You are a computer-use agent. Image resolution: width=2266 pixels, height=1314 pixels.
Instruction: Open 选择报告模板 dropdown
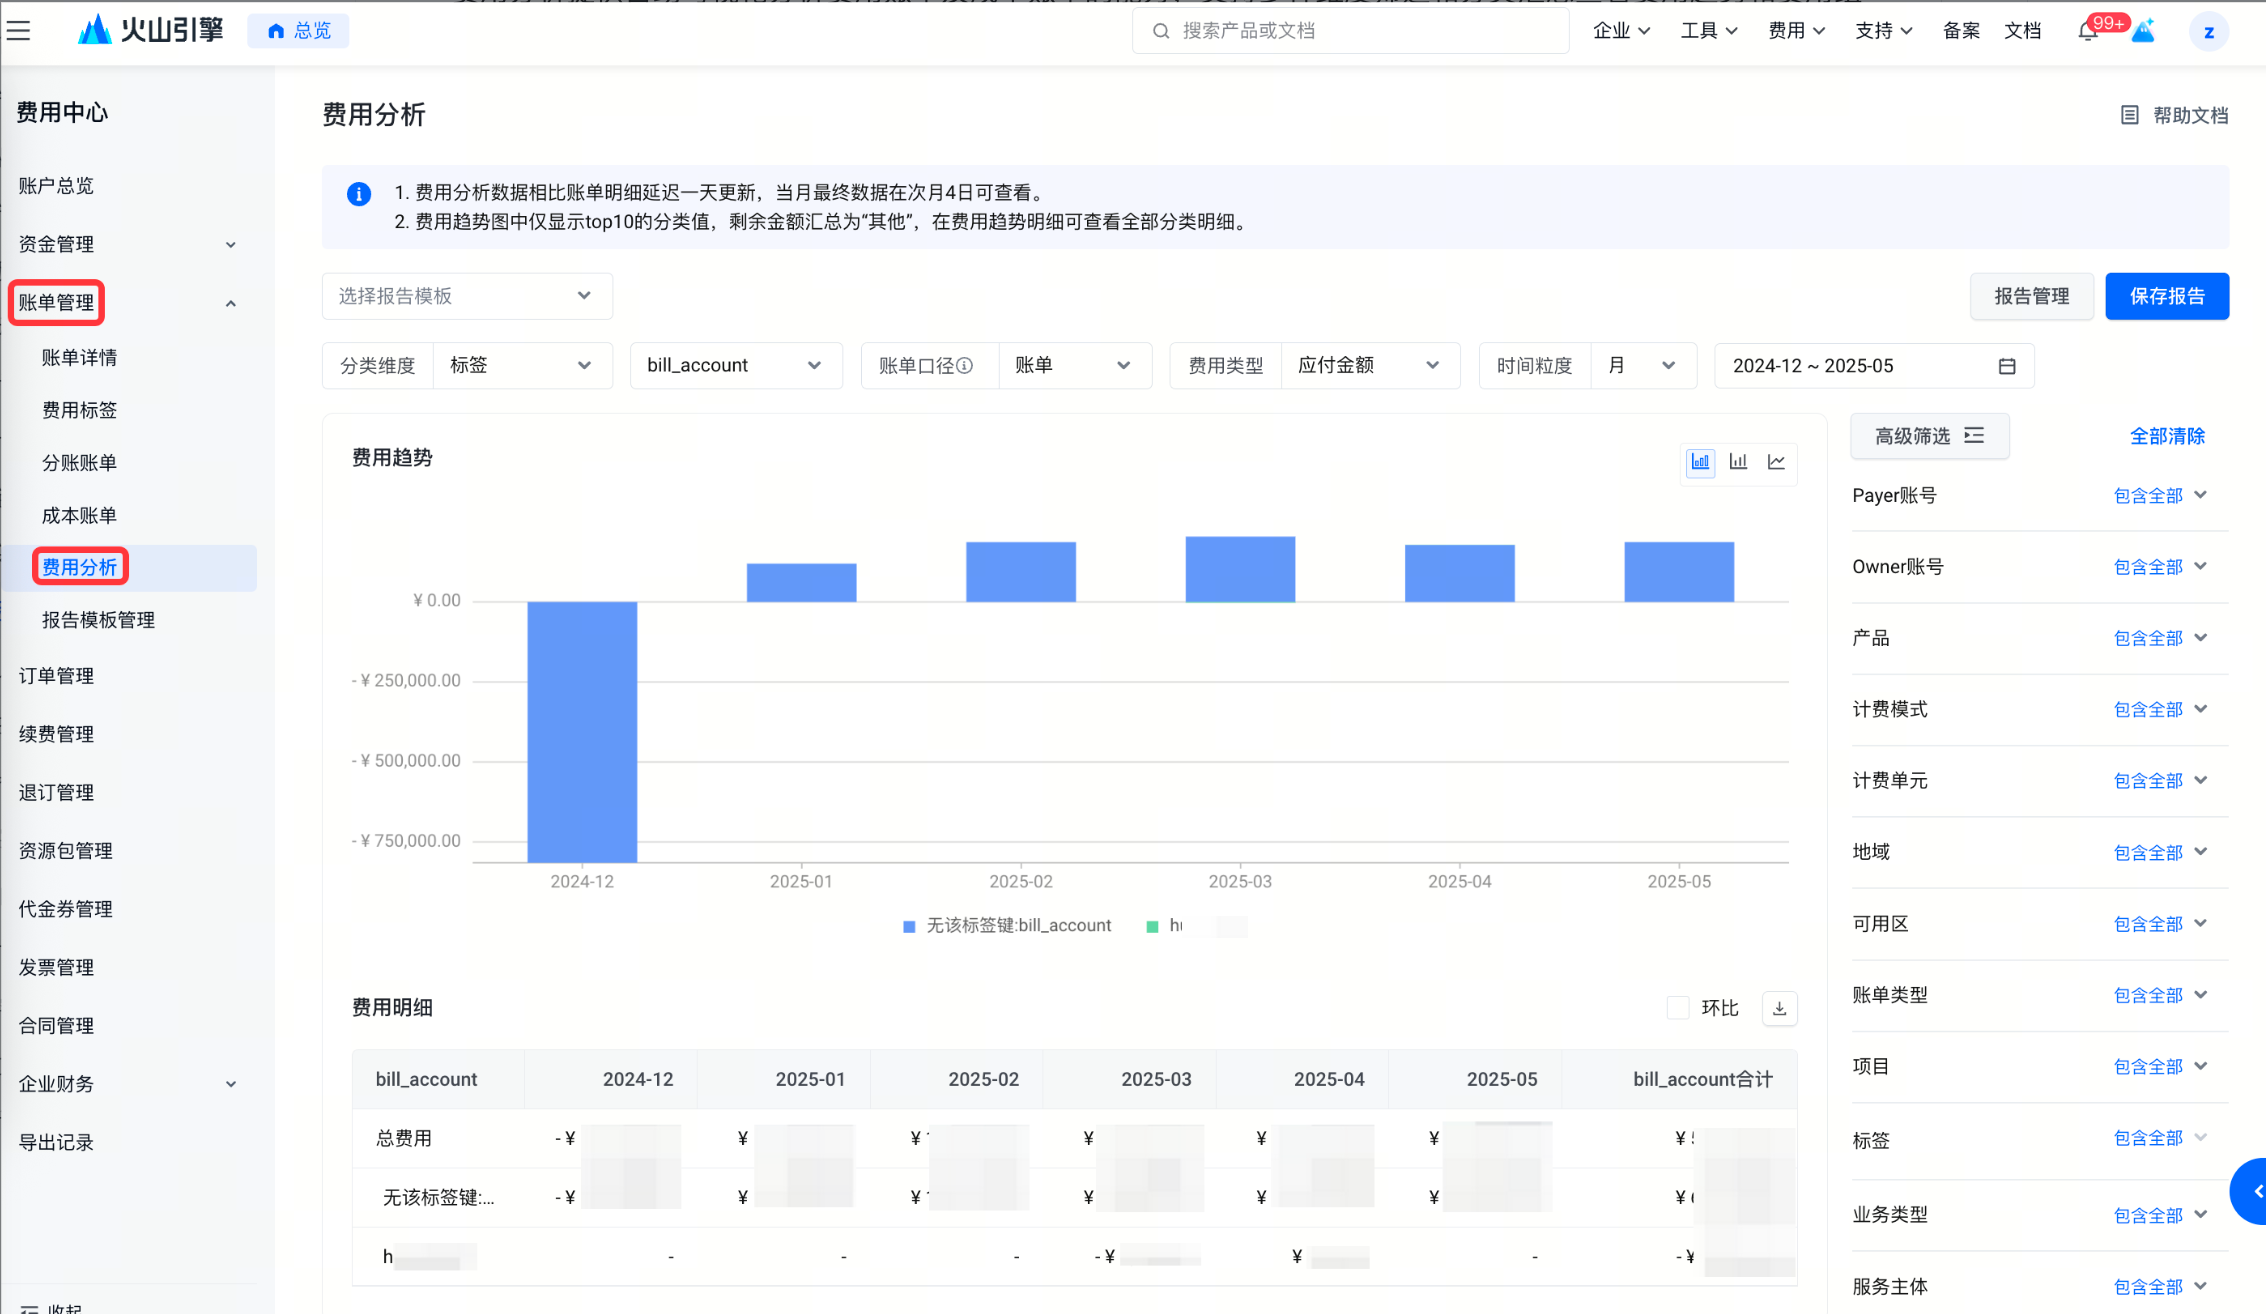pos(467,296)
